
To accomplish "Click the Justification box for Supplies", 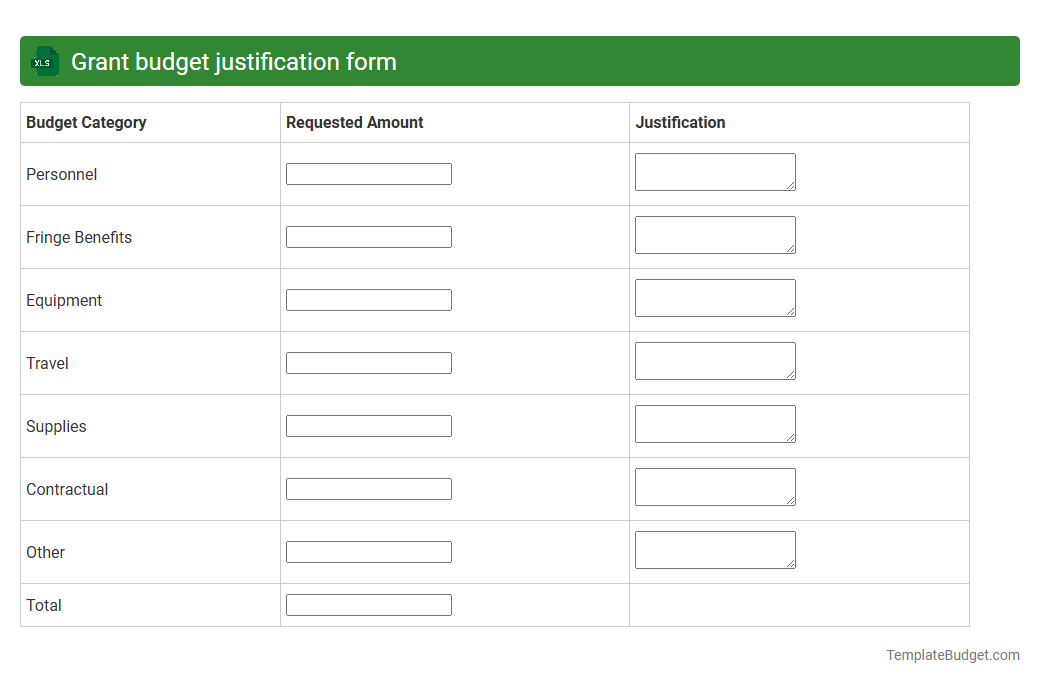I will click(x=715, y=423).
